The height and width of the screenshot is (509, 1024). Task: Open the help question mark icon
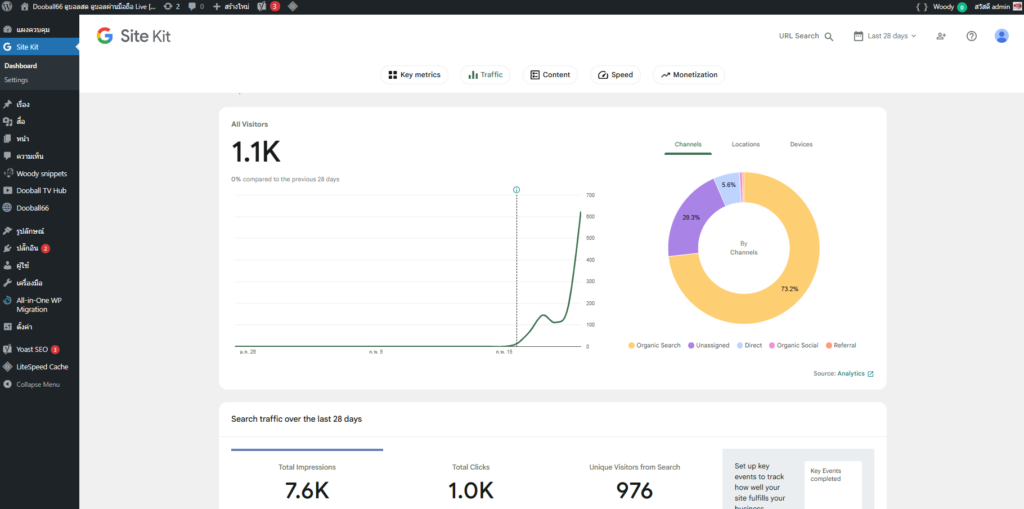pyautogui.click(x=971, y=36)
